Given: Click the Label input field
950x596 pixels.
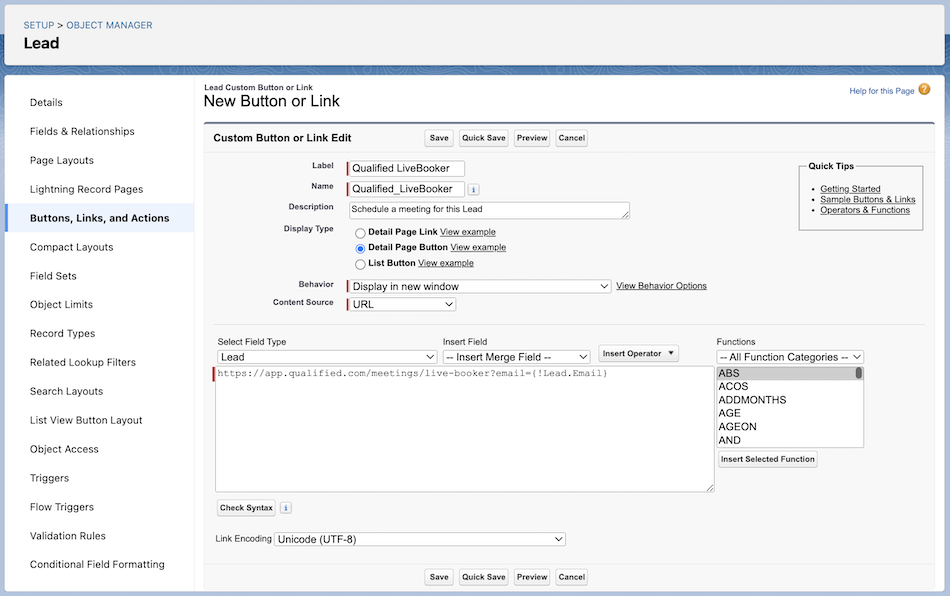Looking at the screenshot, I should [x=407, y=168].
